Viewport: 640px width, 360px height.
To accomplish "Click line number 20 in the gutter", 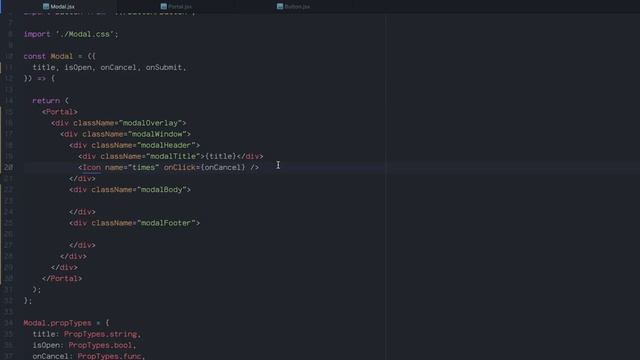I will 8,167.
